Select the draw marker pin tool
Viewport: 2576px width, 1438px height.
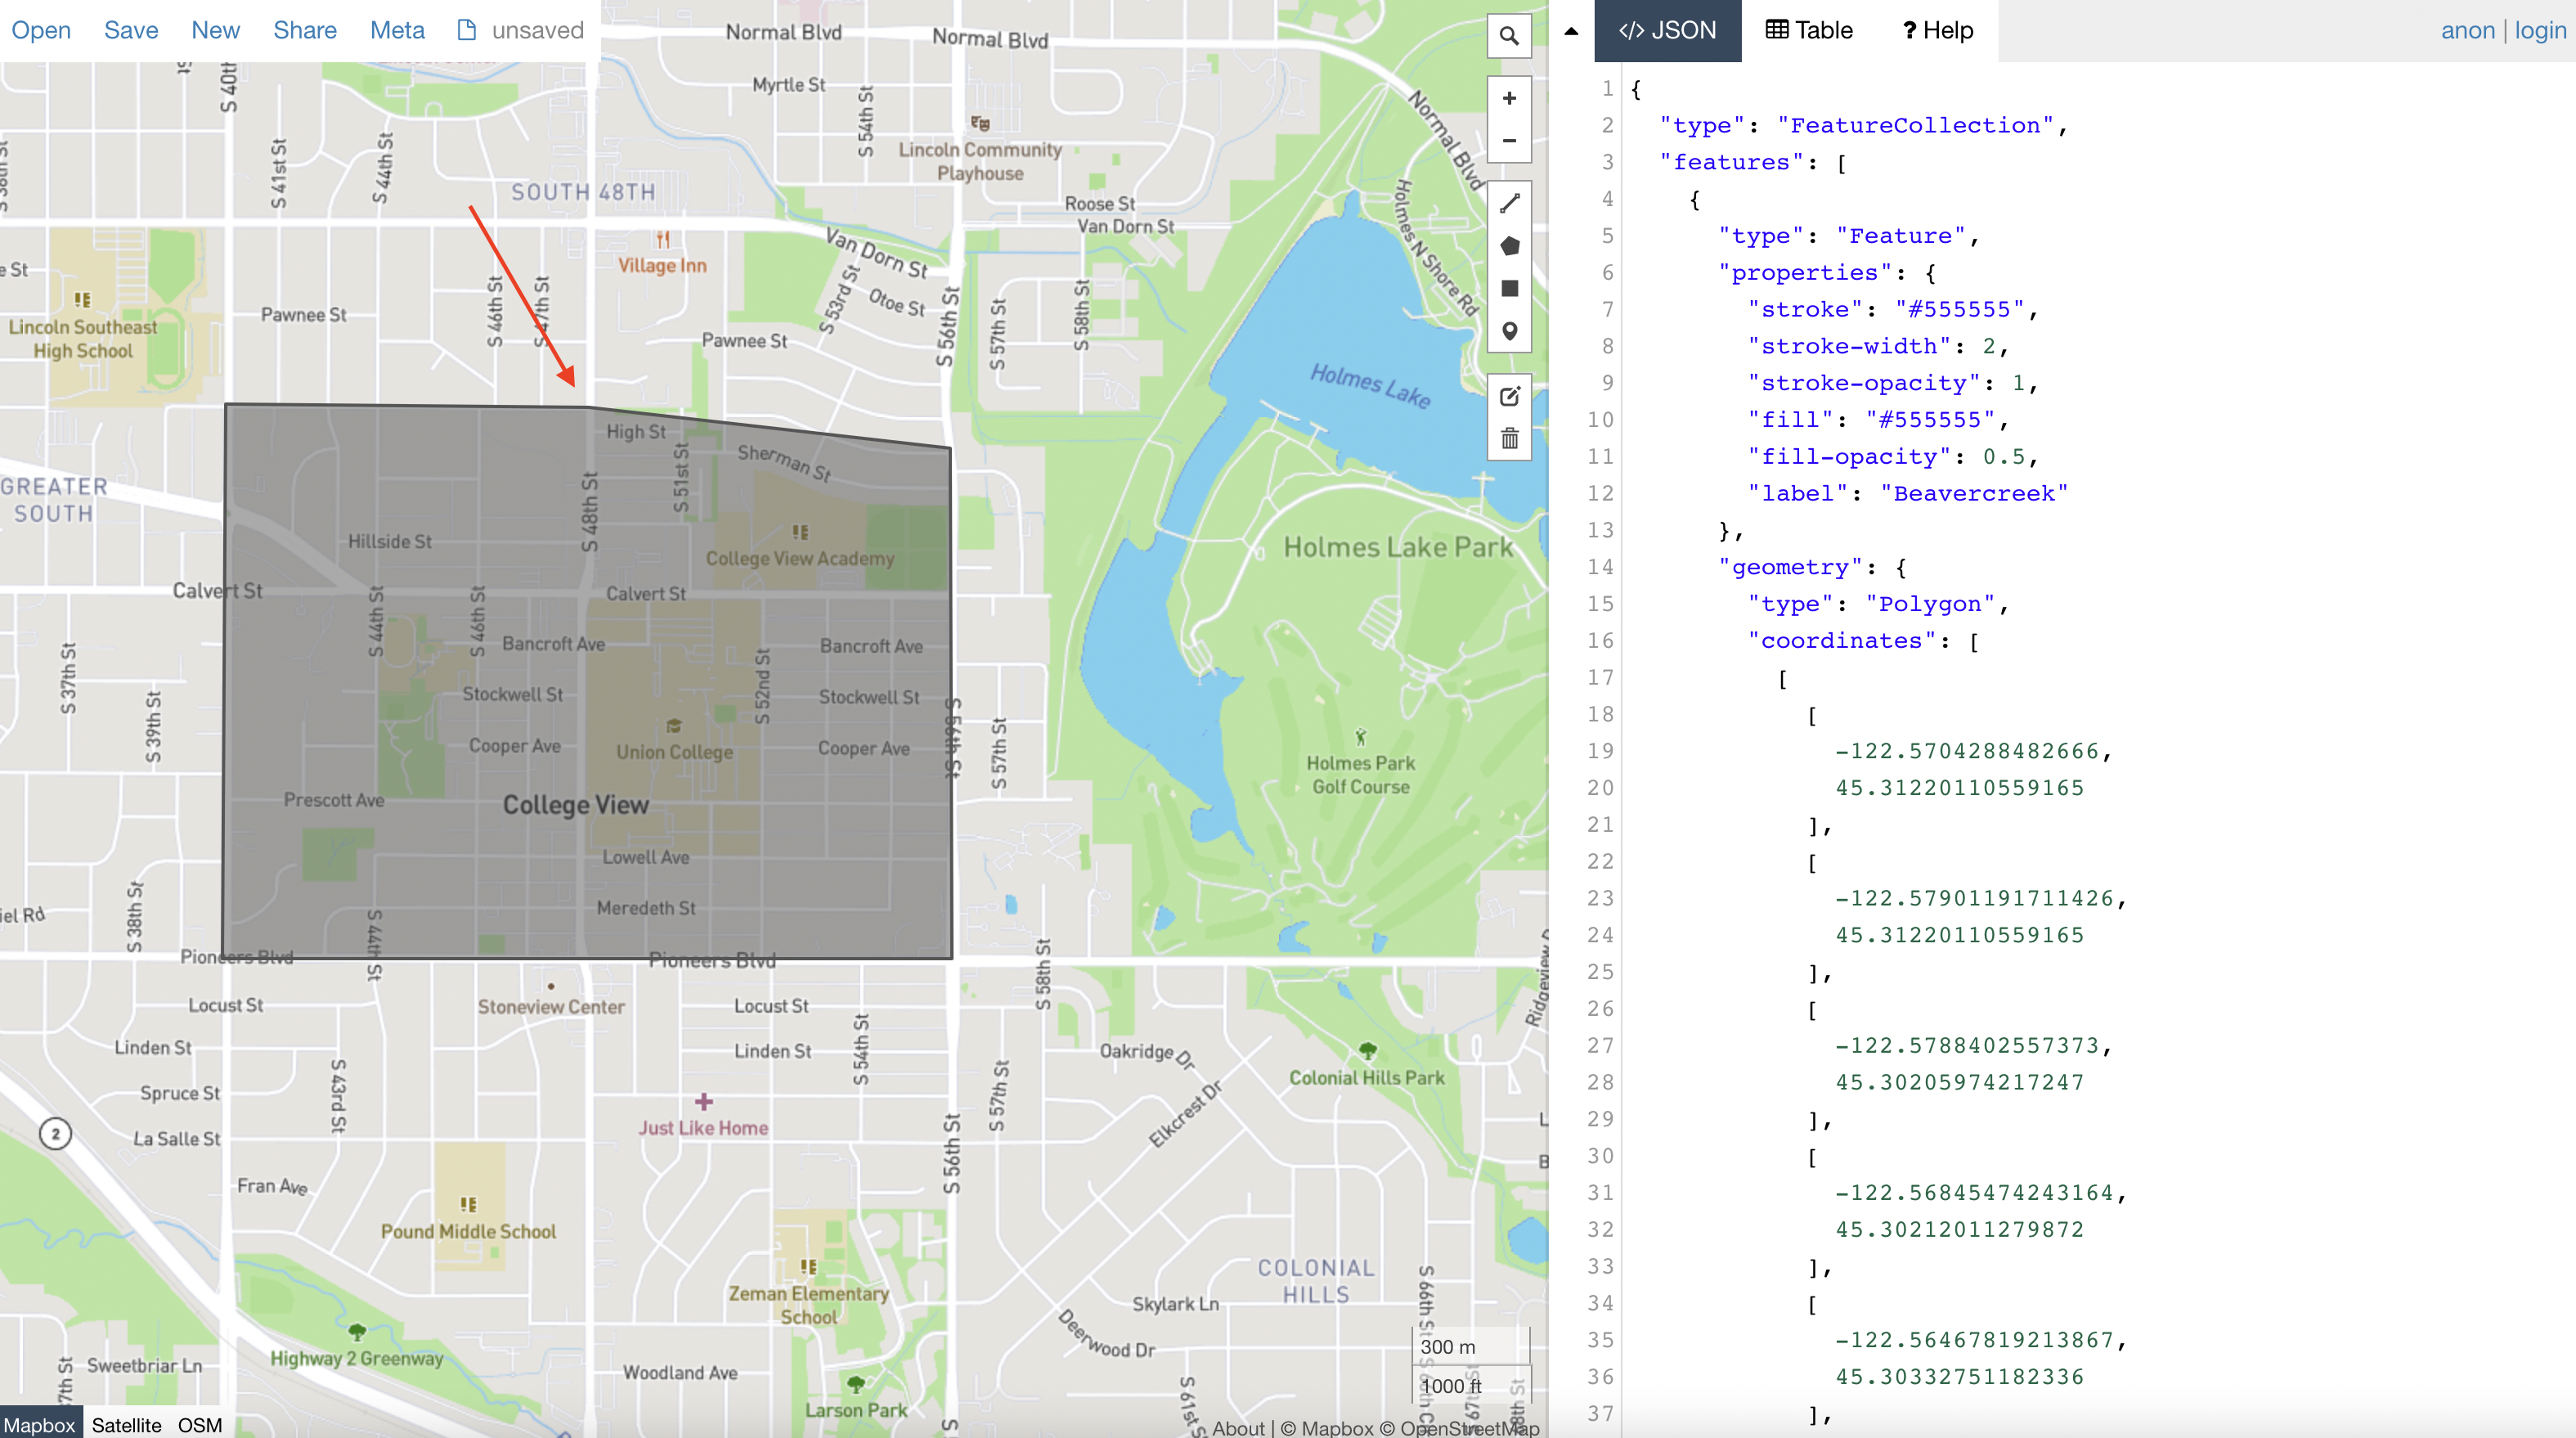(1509, 331)
